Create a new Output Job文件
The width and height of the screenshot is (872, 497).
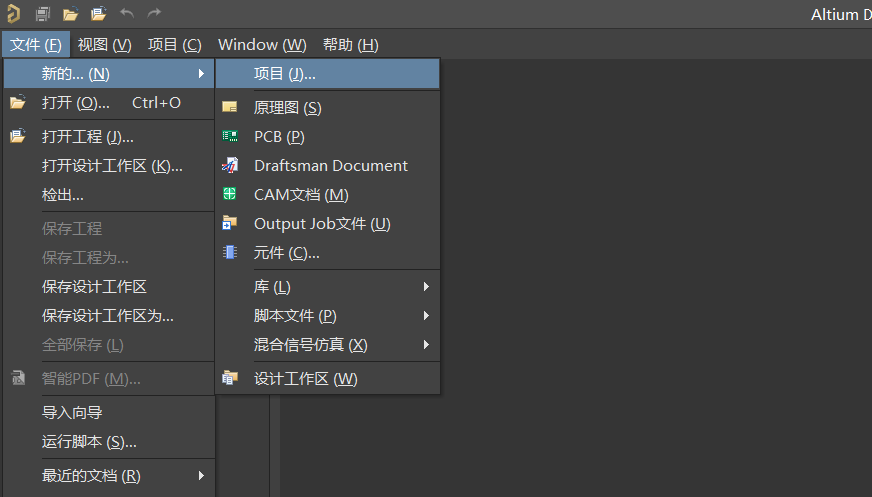click(x=321, y=224)
